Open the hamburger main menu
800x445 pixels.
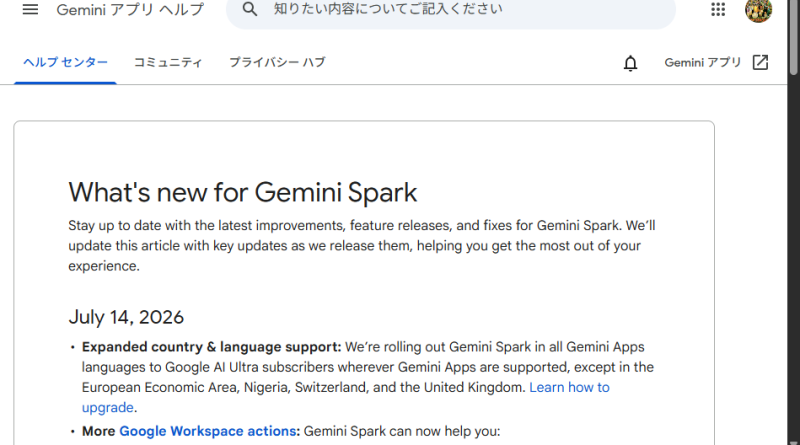tap(30, 9)
